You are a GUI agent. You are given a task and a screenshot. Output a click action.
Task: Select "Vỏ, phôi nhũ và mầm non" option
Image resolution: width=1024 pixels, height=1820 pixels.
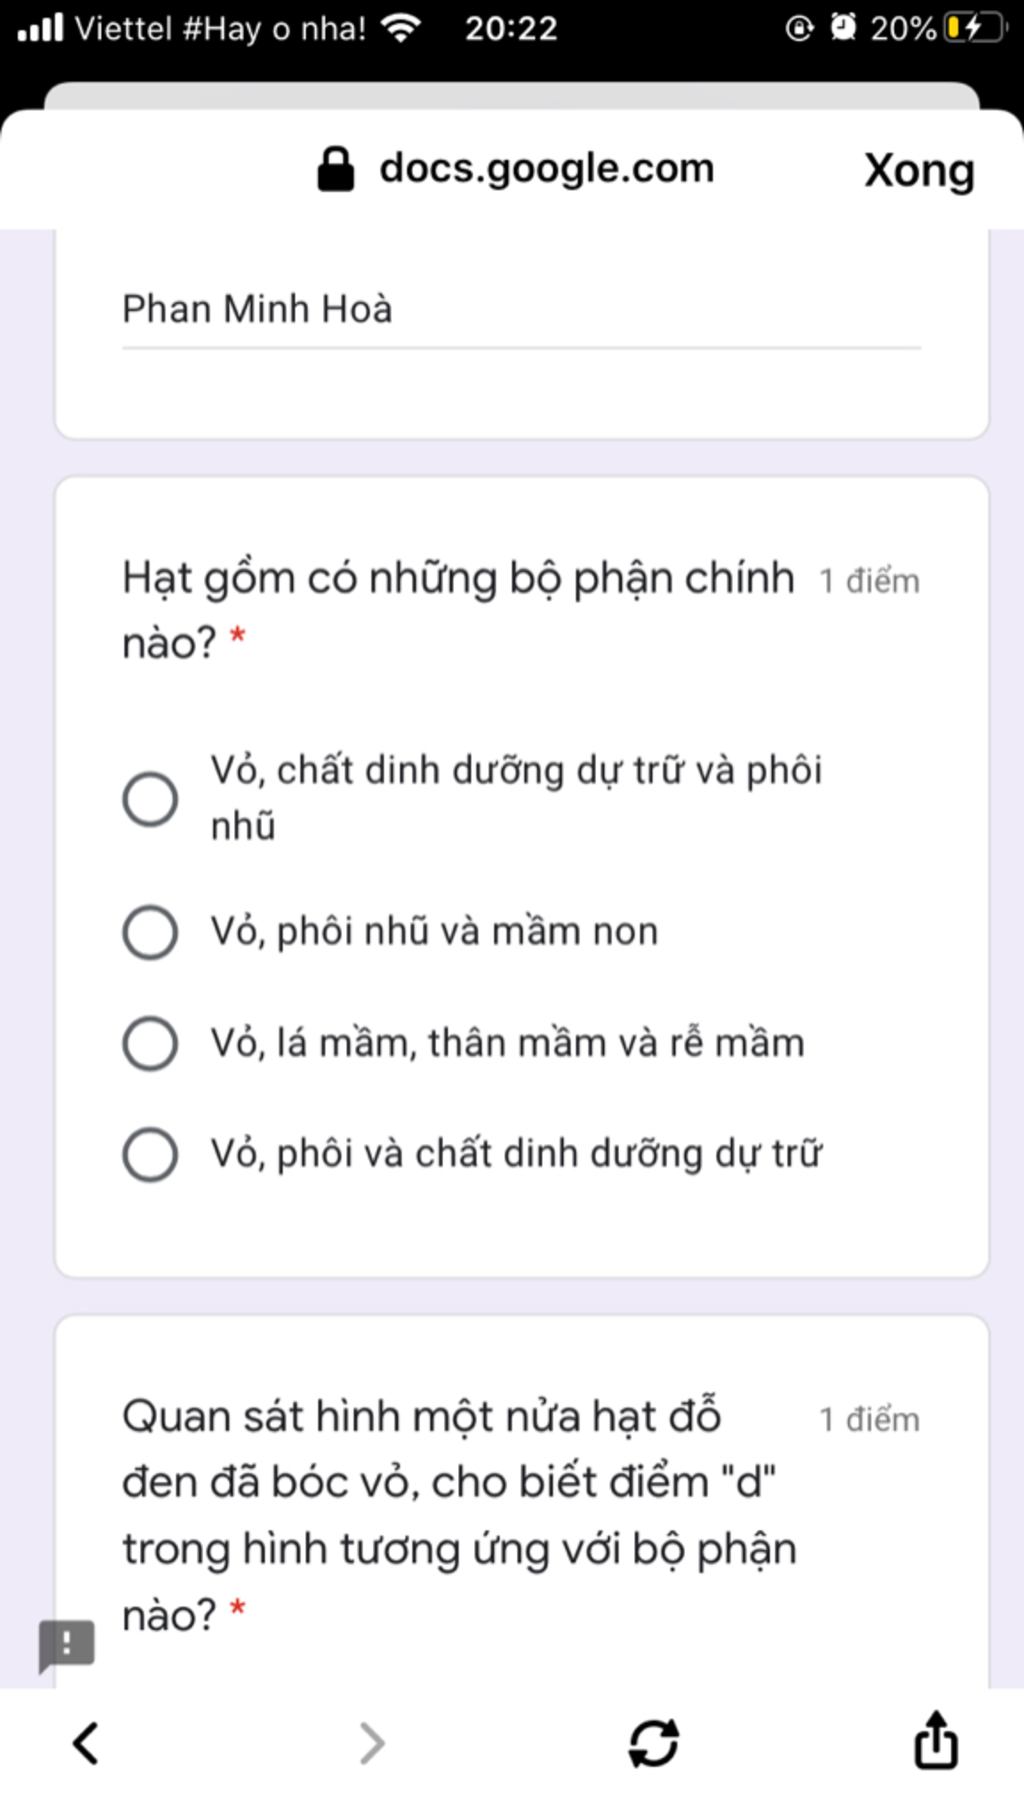(x=150, y=932)
